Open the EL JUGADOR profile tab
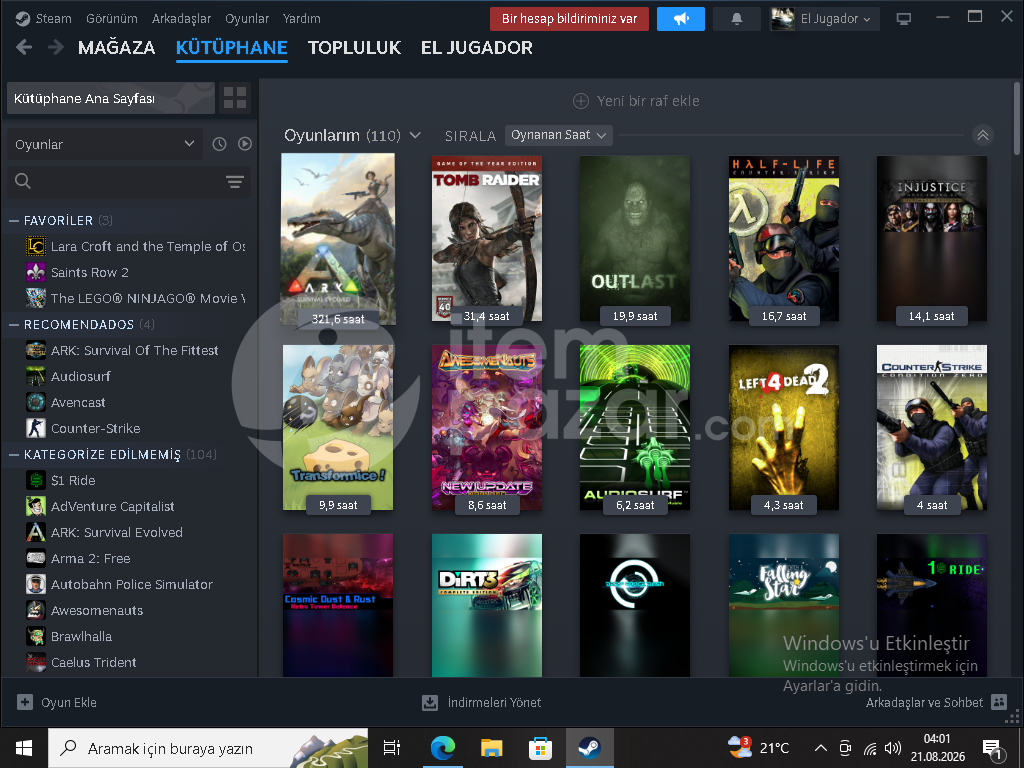This screenshot has height=768, width=1024. point(477,48)
